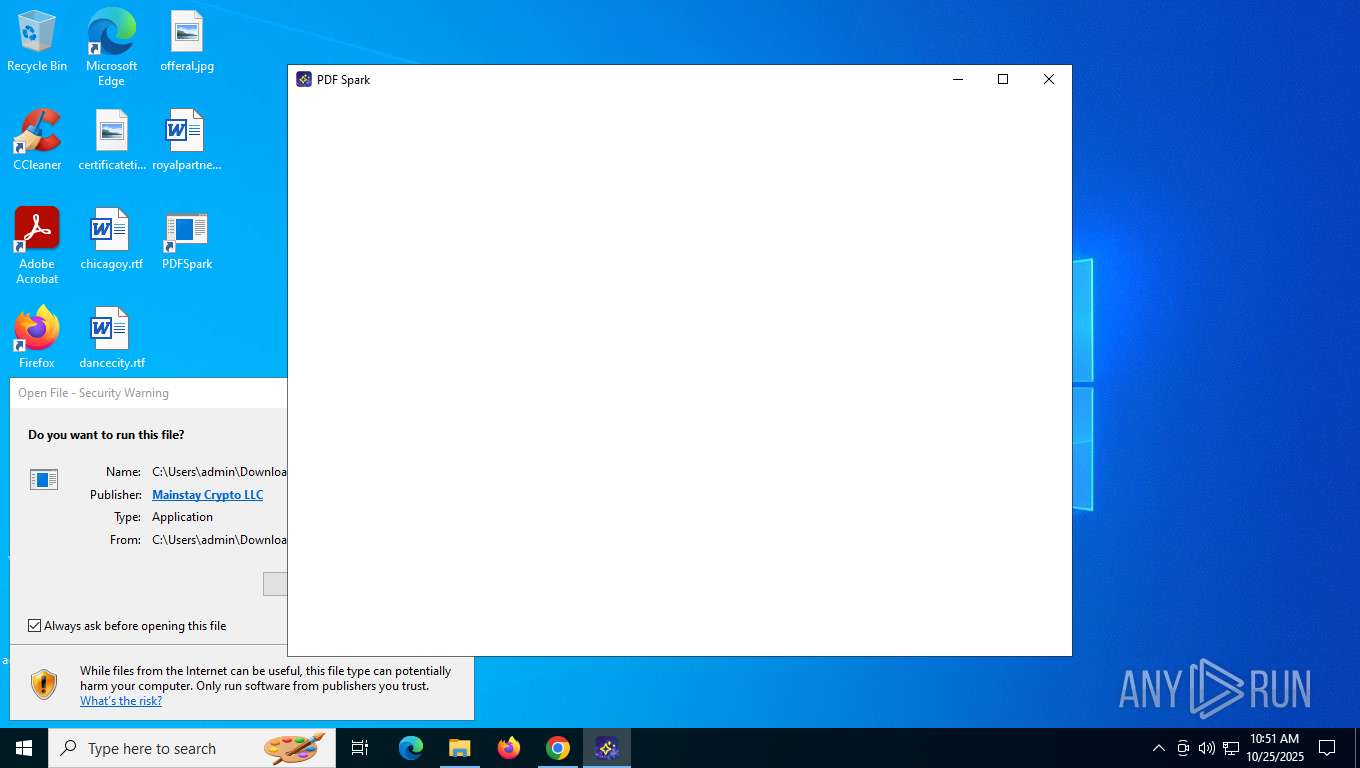Close the PDF Spark window
Viewport: 1360px width, 768px height.
[x=1049, y=79]
